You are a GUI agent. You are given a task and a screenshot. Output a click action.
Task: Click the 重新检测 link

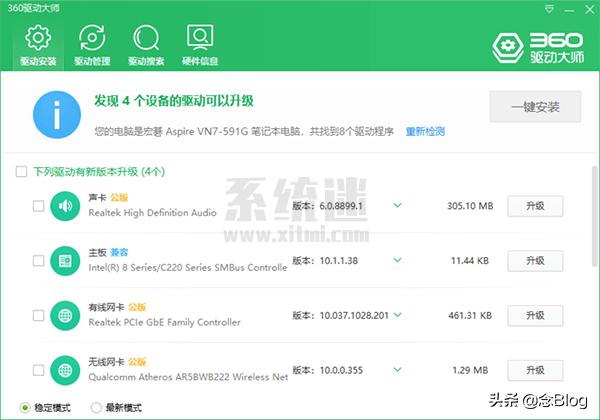coord(425,132)
